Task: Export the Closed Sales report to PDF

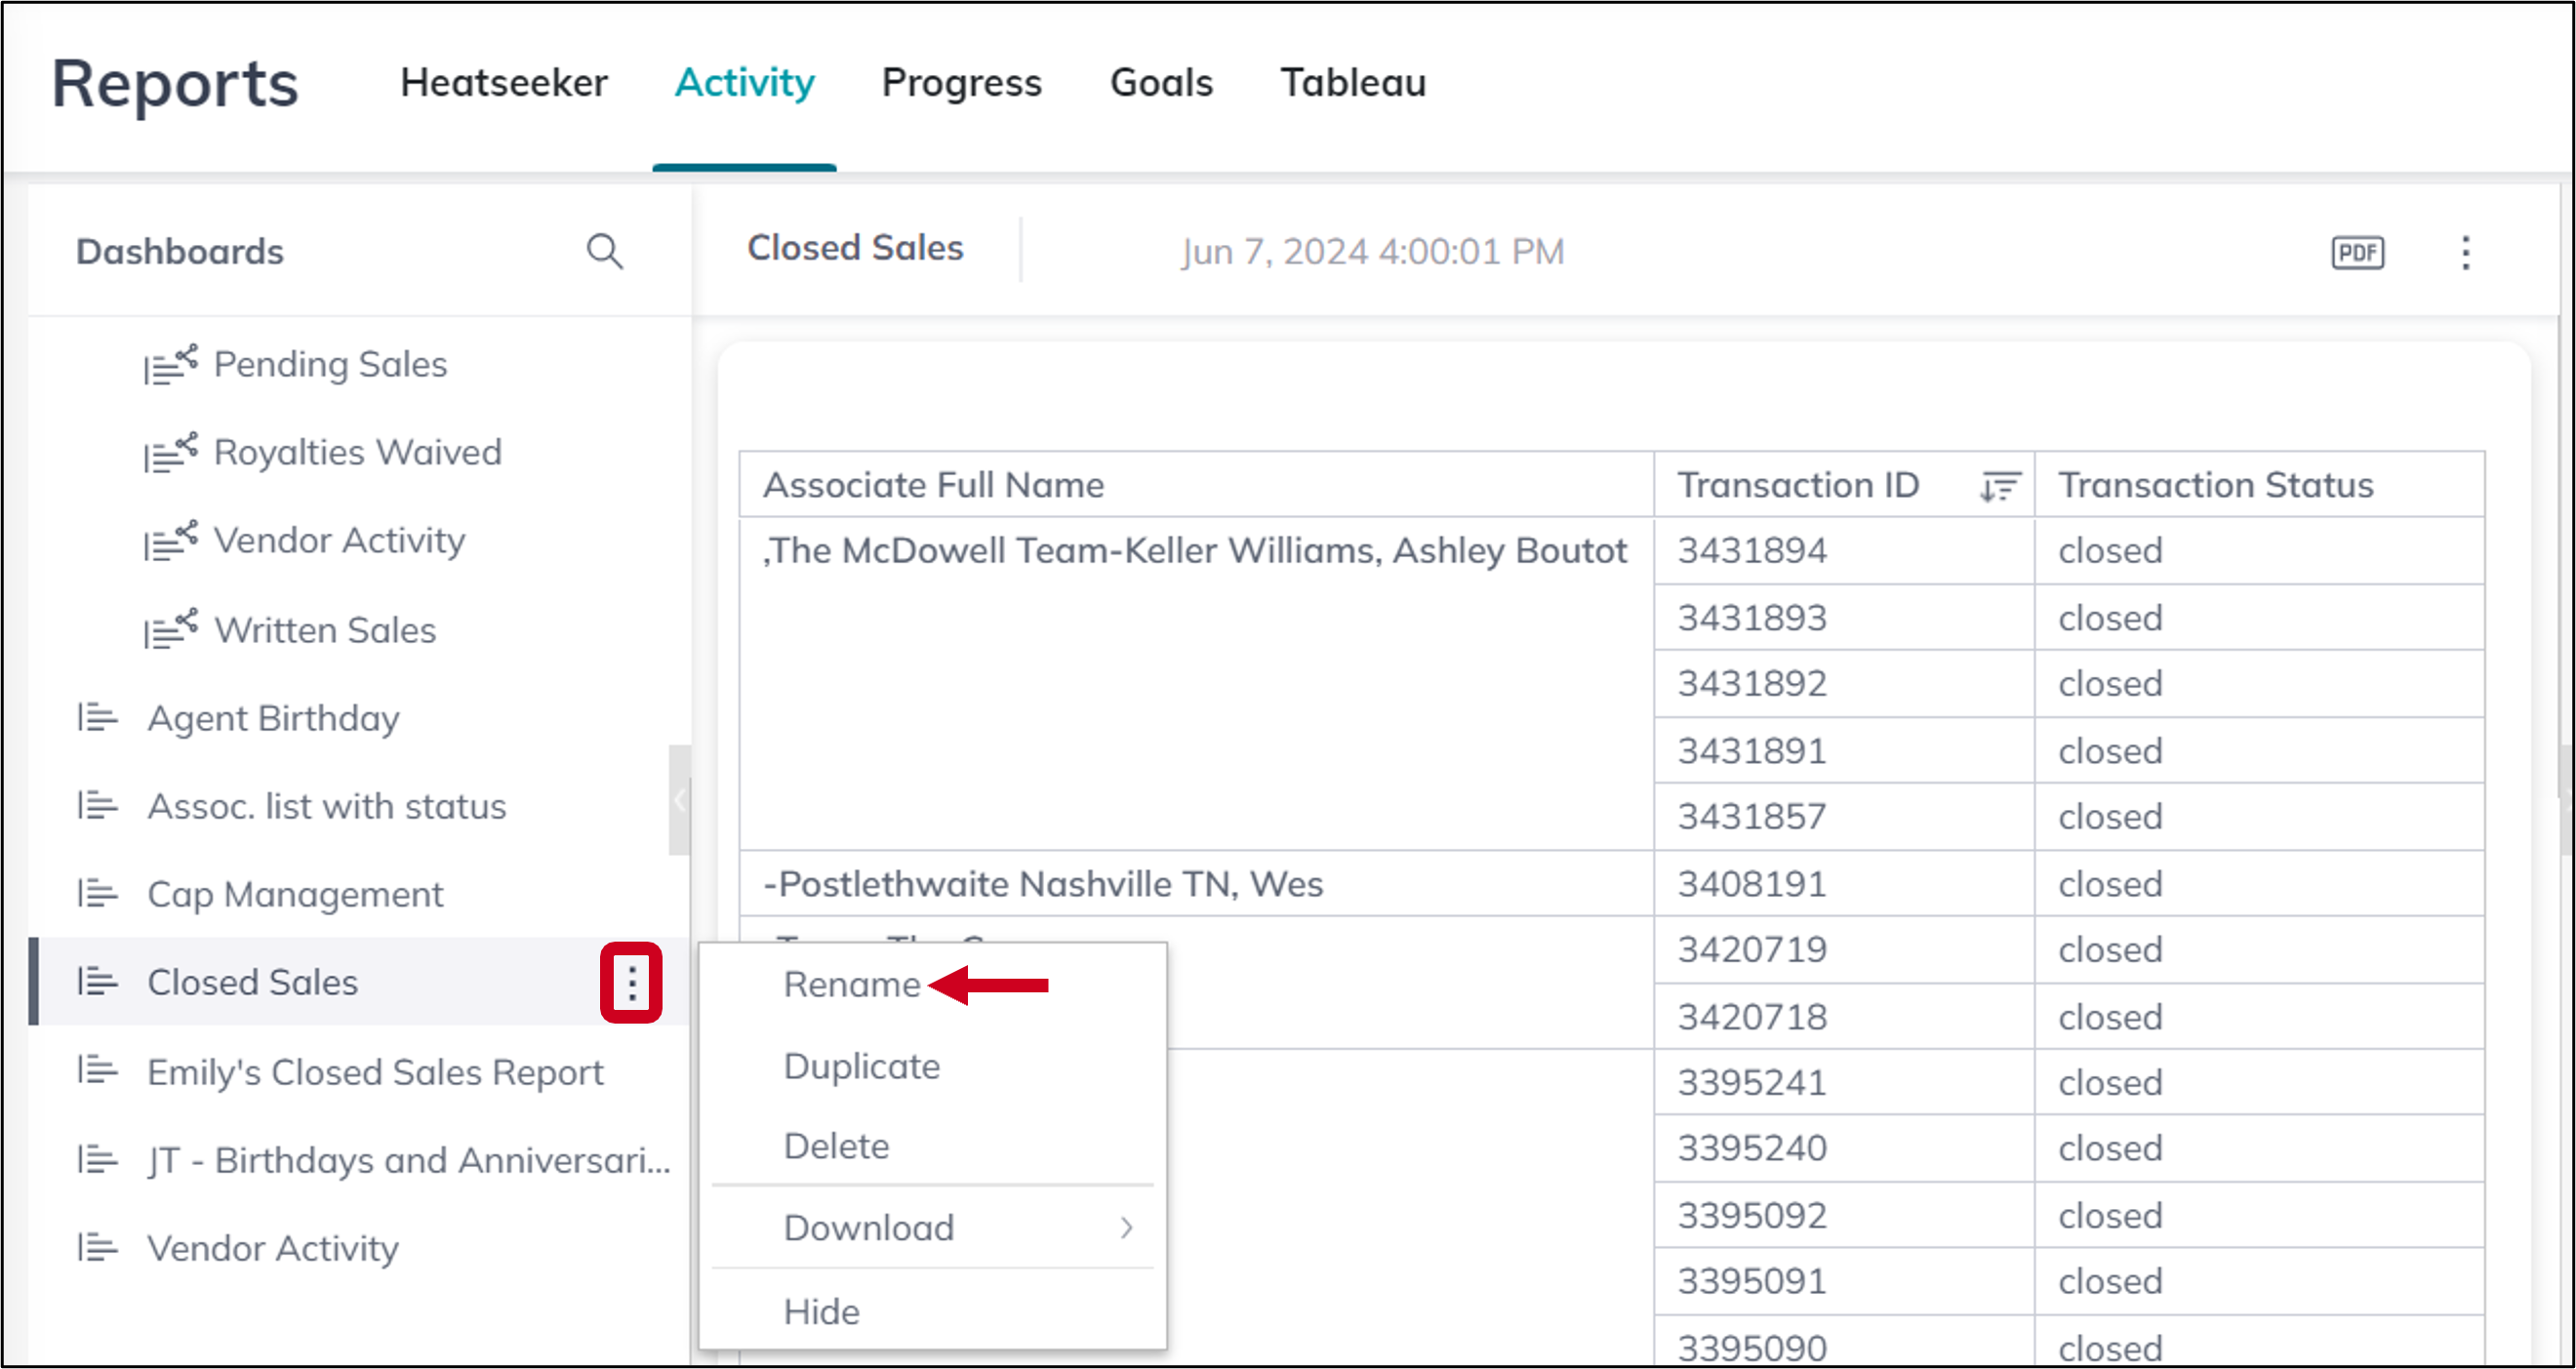Action: click(2357, 252)
